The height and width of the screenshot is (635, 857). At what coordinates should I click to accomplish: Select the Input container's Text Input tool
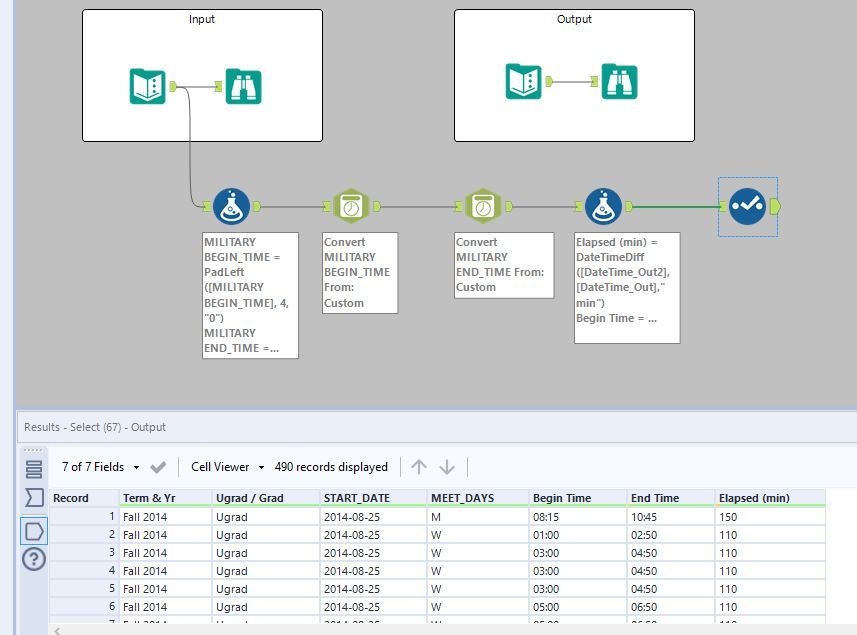click(x=148, y=86)
